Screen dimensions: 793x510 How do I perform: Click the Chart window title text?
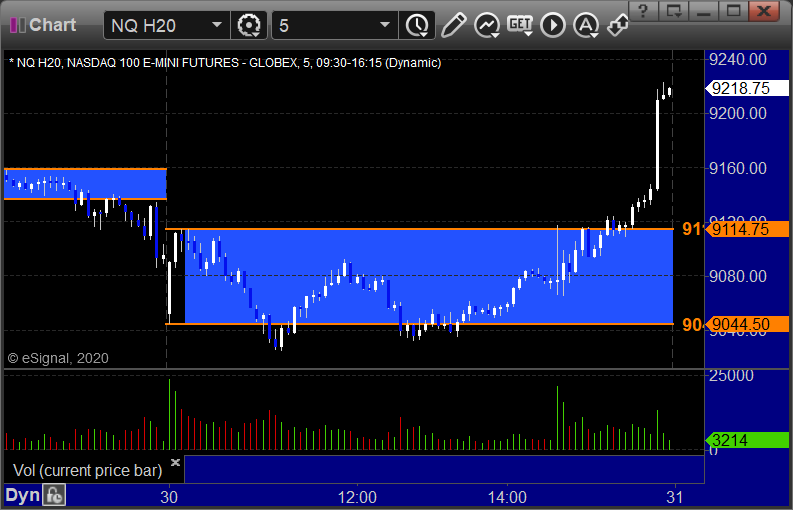point(53,25)
